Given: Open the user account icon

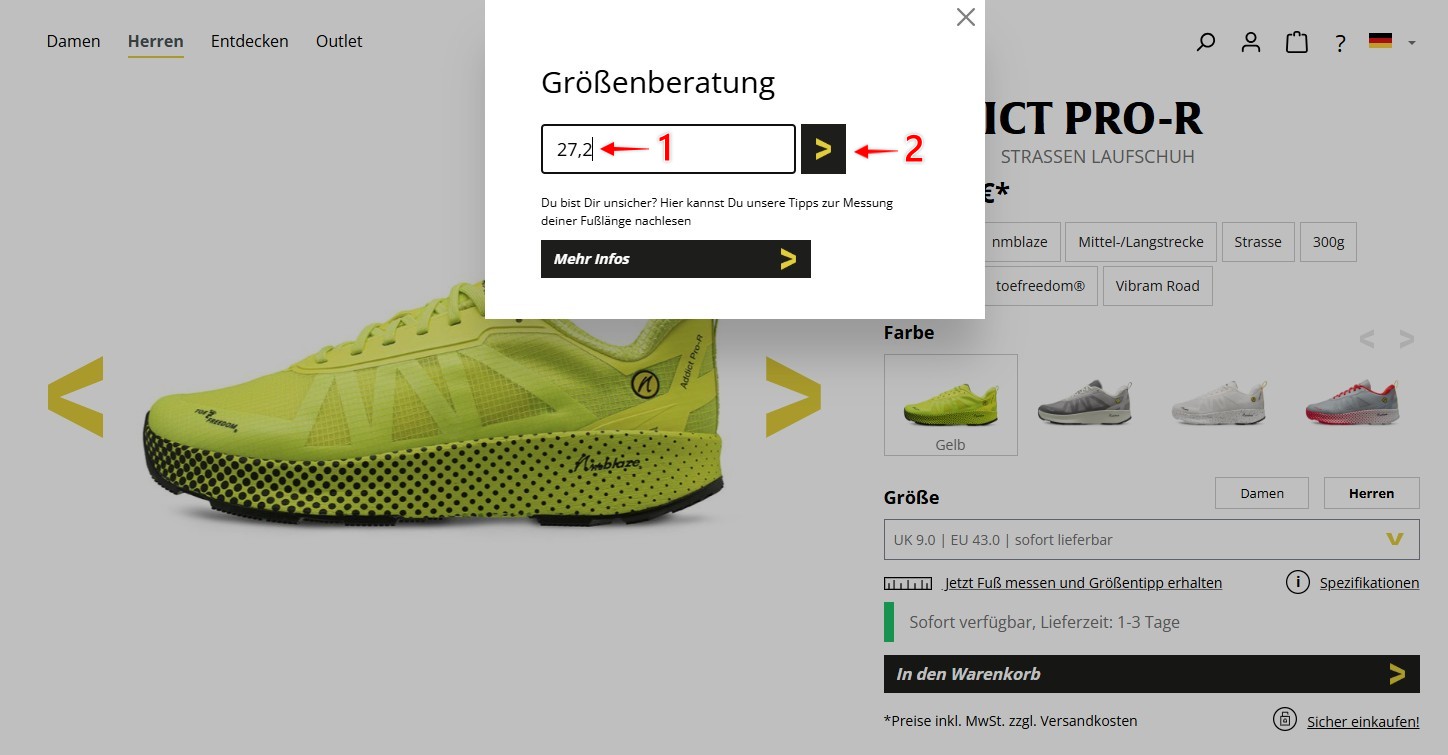Looking at the screenshot, I should point(1251,42).
